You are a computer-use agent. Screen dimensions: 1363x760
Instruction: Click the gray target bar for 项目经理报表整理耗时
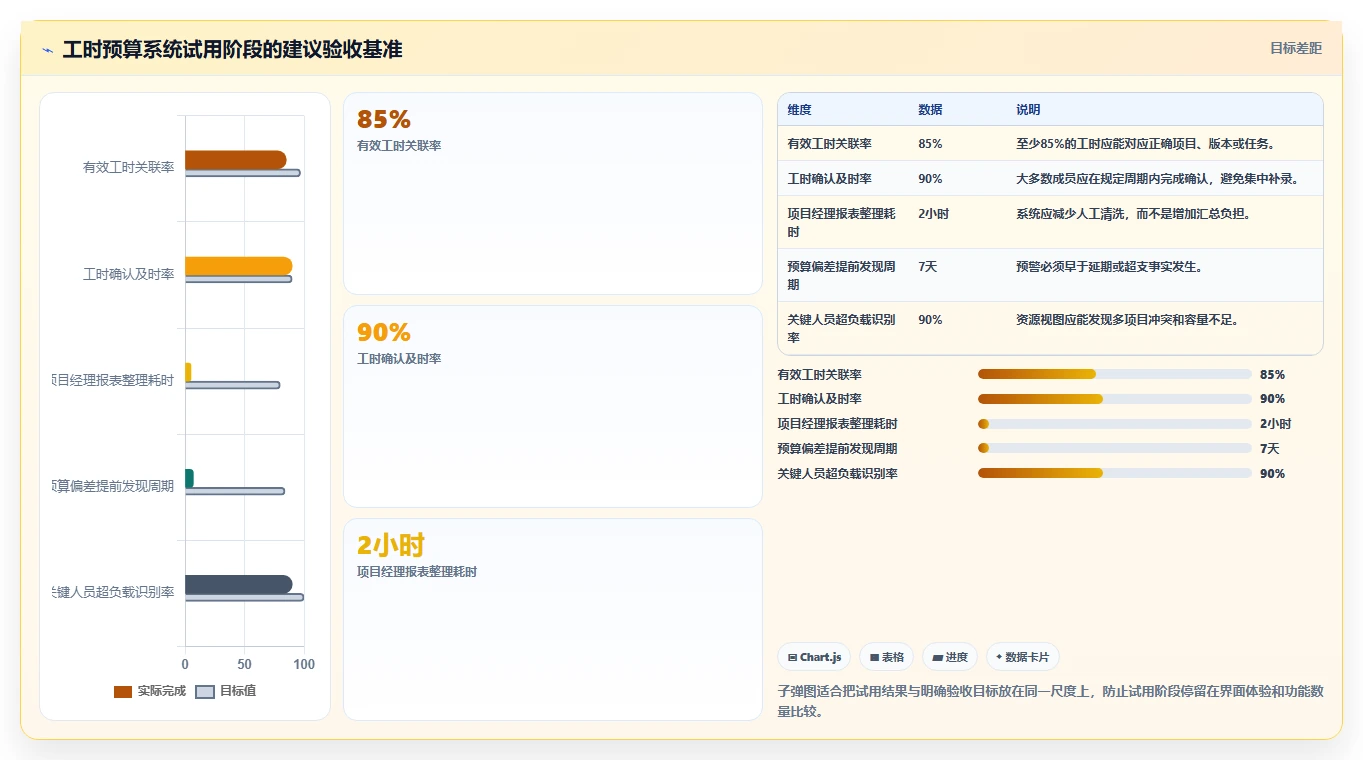(x=232, y=385)
